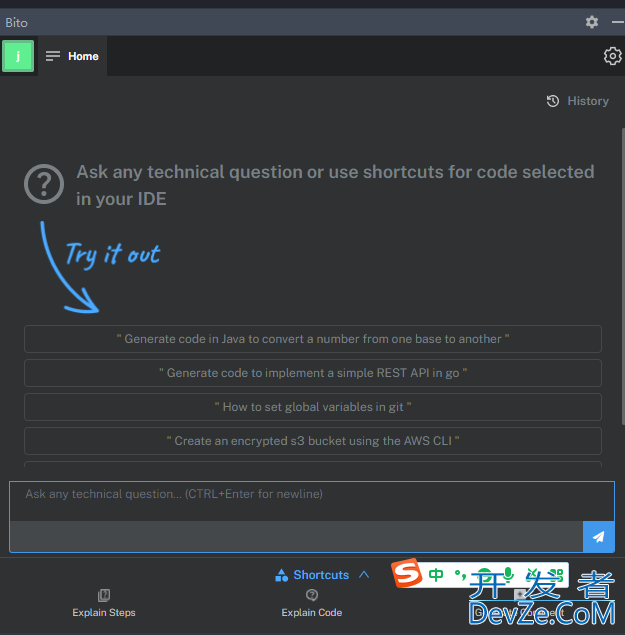Screen dimensions: 625x635
Task: Click the green 'j' user avatar
Action: pyautogui.click(x=18, y=56)
